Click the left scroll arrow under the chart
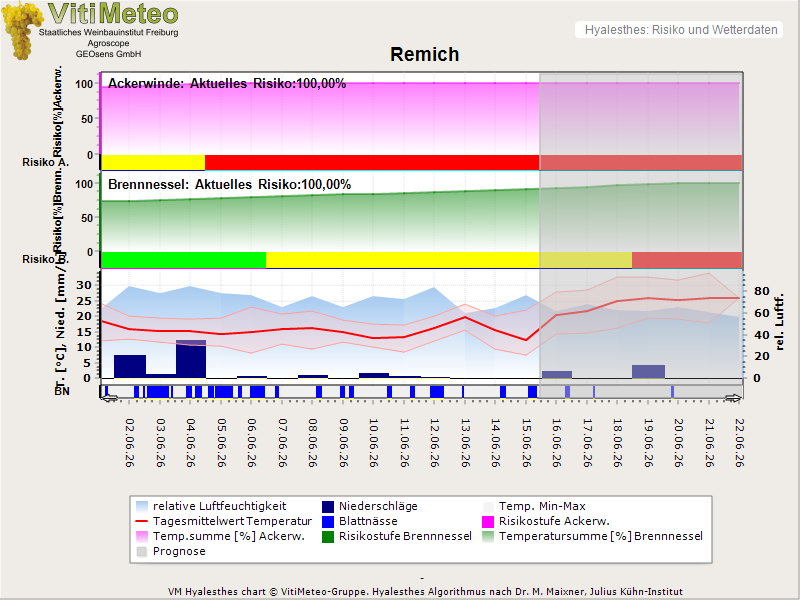Viewport: 800px width, 600px height. point(109,398)
